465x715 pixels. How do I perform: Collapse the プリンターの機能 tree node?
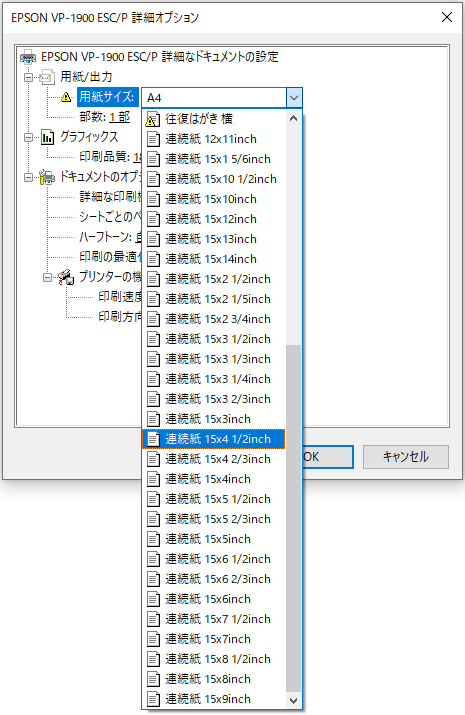47,277
